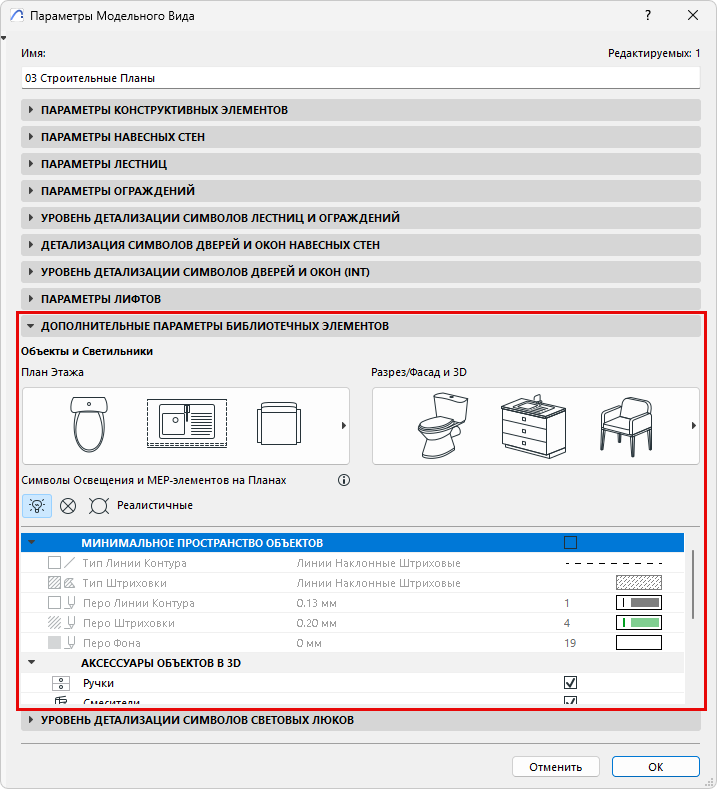The image size is (717, 789).
Task: Open the help question mark button
Action: (x=648, y=16)
